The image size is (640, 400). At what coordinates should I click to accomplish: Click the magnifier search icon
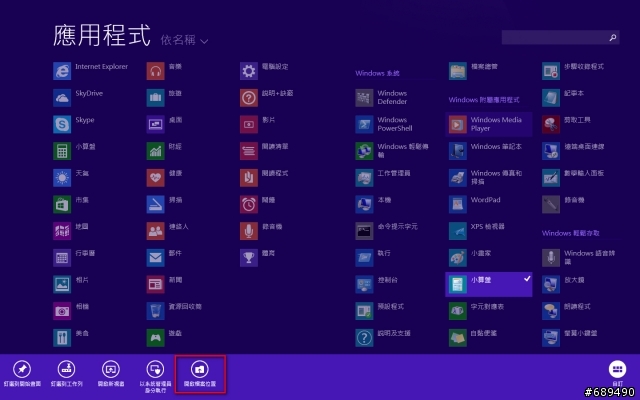pos(613,38)
